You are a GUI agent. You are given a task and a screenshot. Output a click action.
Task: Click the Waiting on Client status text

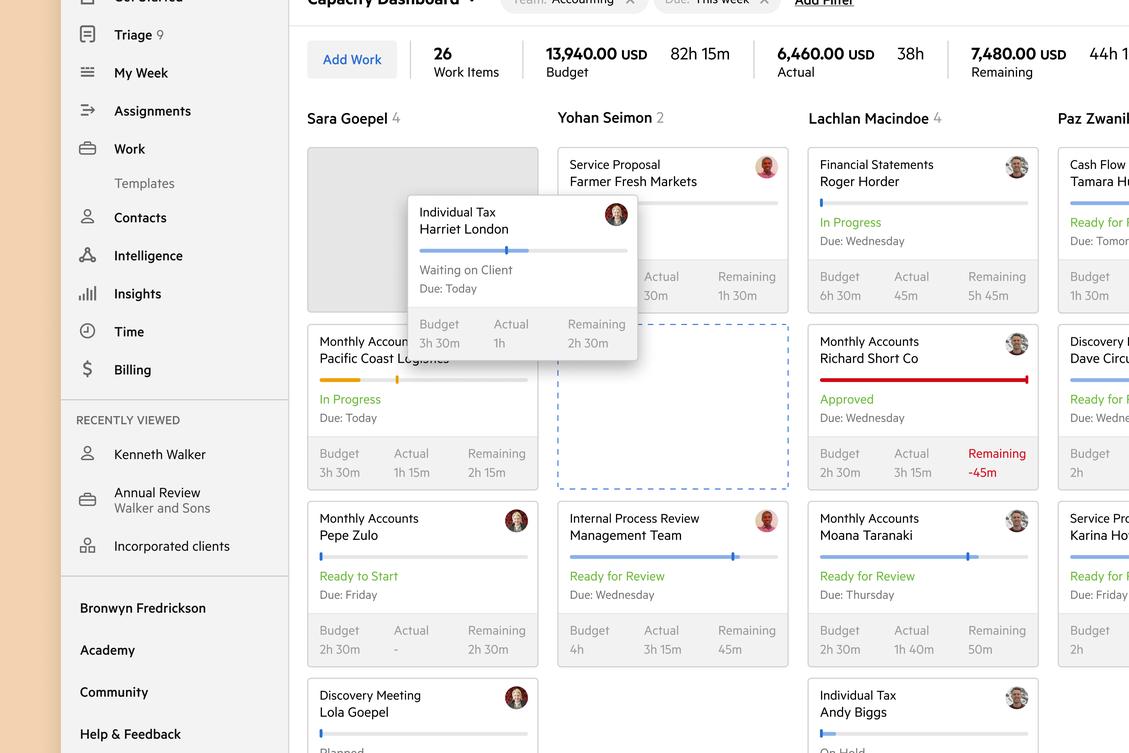[x=466, y=270]
